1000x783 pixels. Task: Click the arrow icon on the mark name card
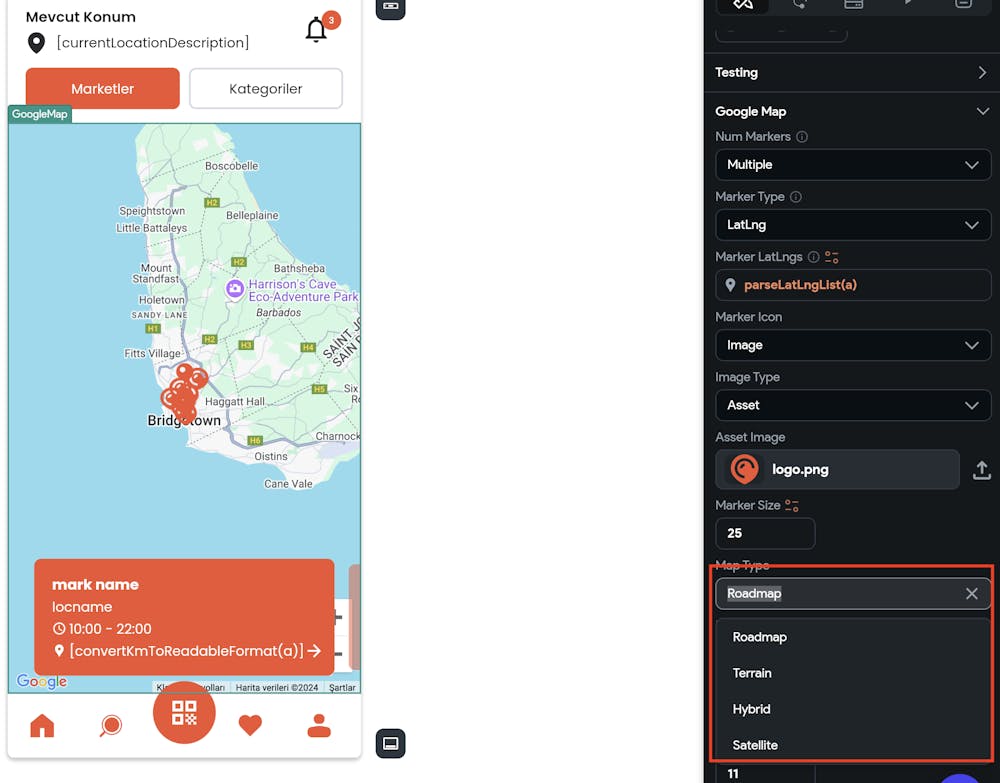(314, 651)
